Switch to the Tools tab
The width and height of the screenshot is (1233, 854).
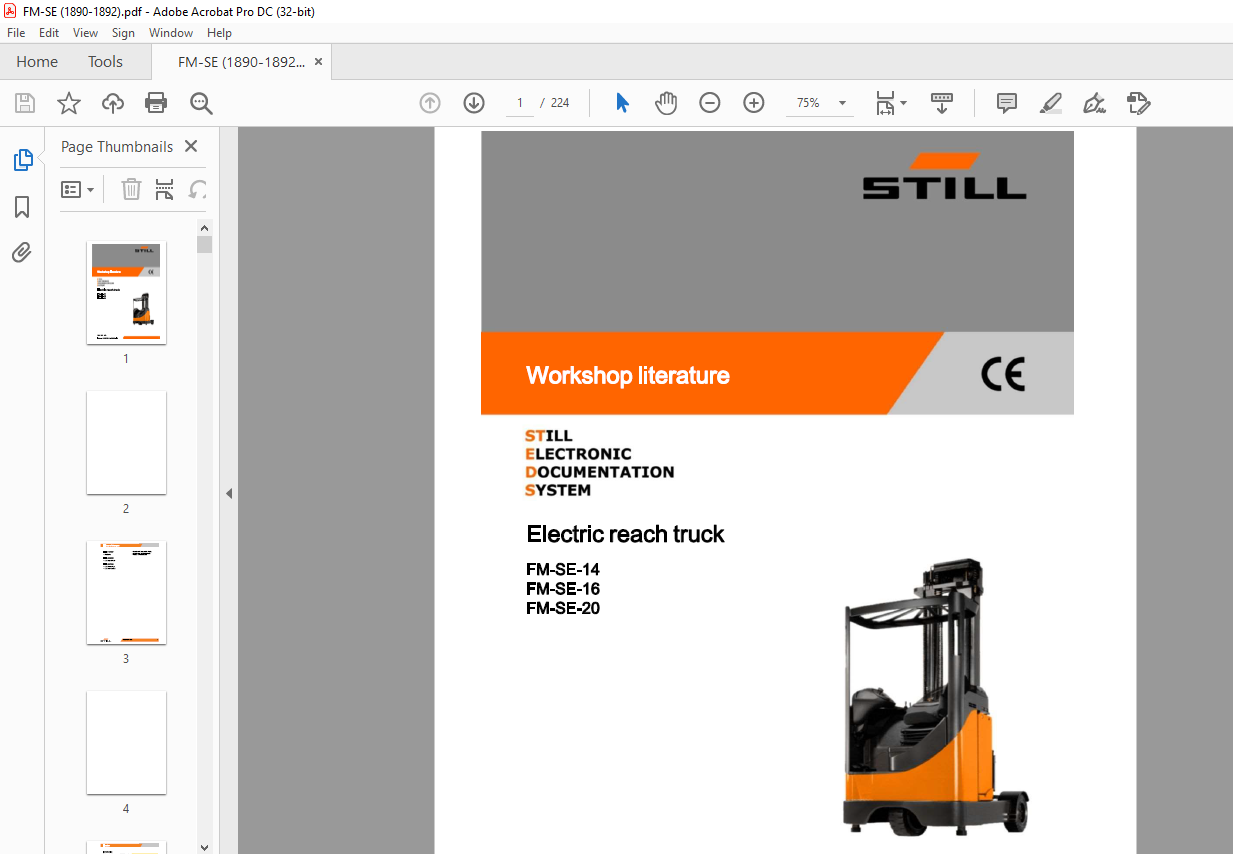point(105,62)
